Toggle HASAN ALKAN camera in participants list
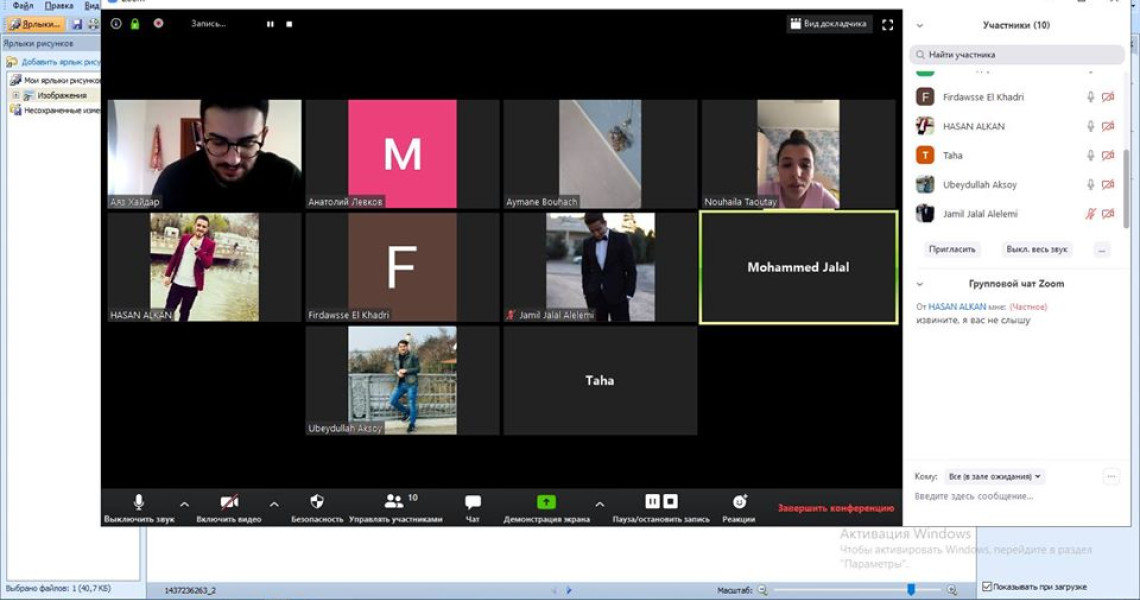This screenshot has height=600, width=1140. point(1108,126)
